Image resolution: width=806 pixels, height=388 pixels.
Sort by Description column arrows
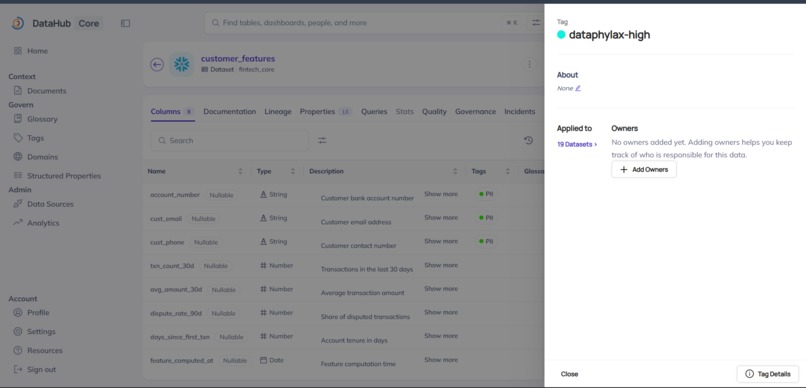point(455,171)
